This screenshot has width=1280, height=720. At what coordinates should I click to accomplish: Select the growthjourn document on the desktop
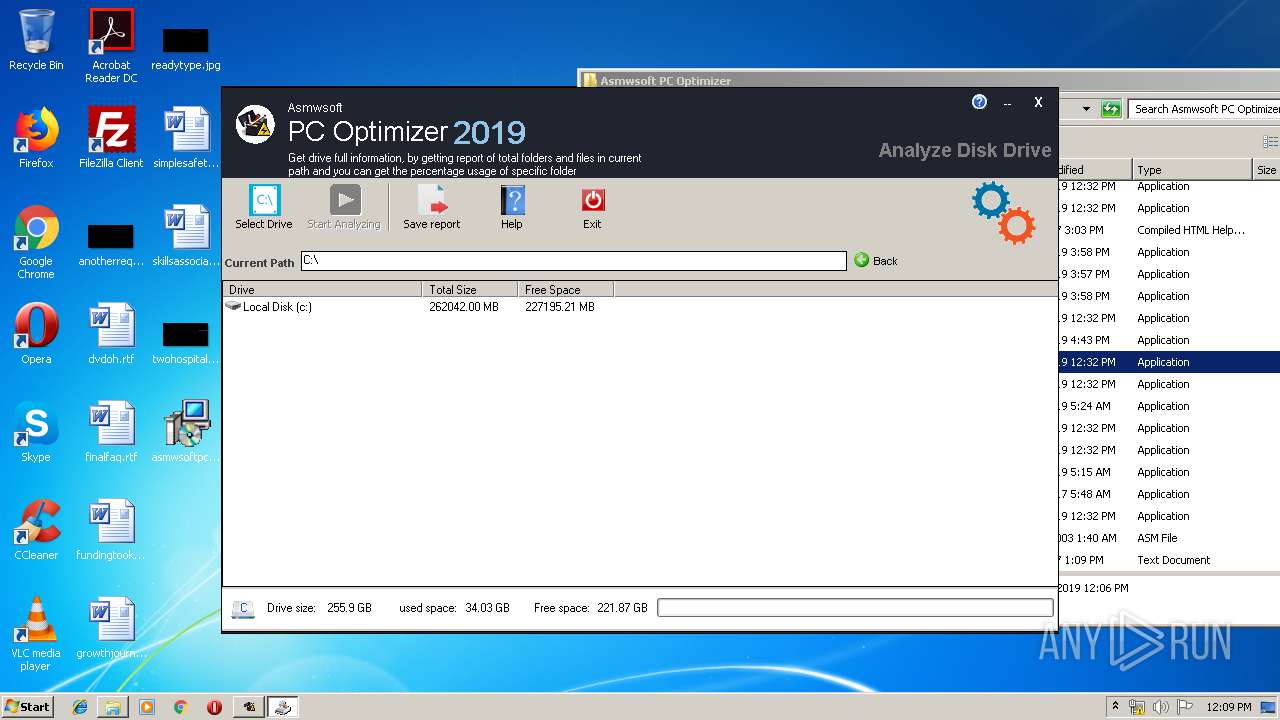(x=111, y=628)
